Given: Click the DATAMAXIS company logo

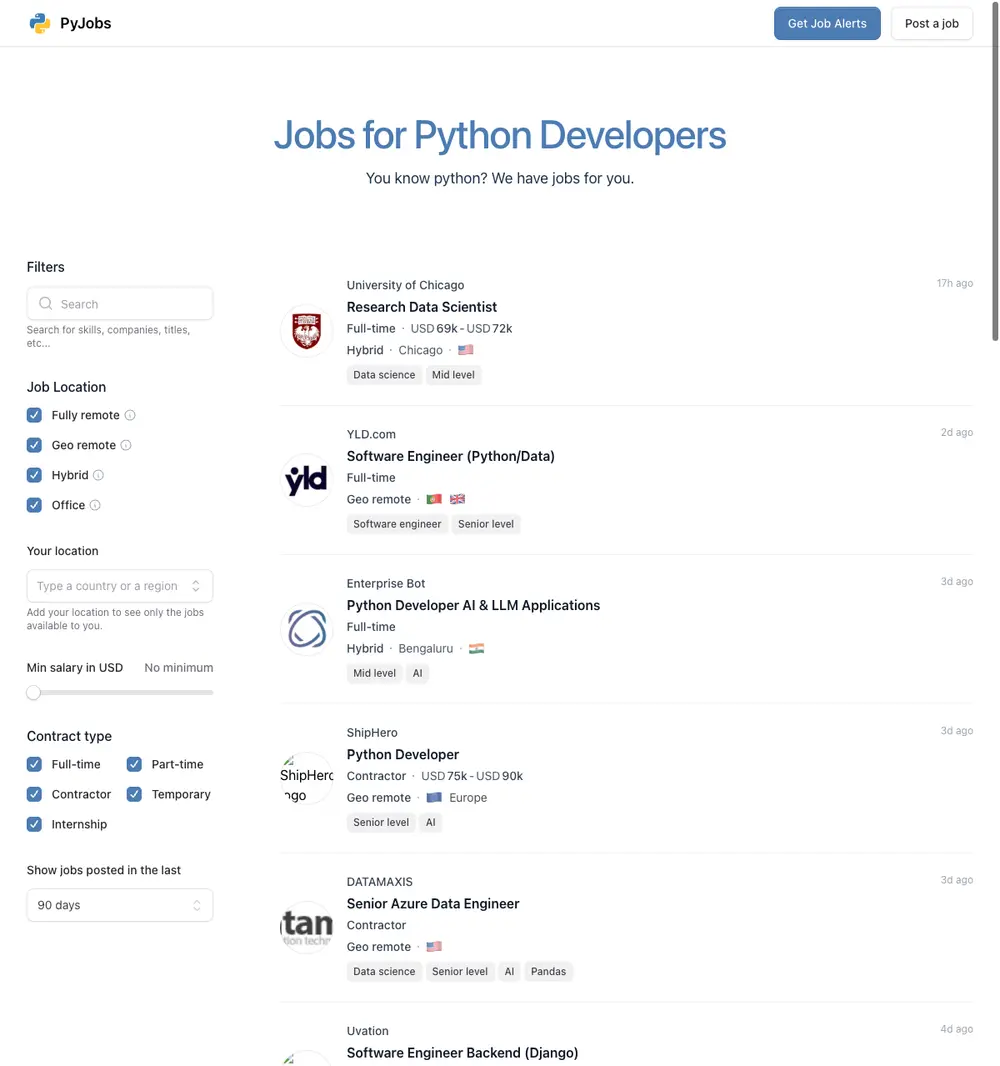Looking at the screenshot, I should point(307,927).
